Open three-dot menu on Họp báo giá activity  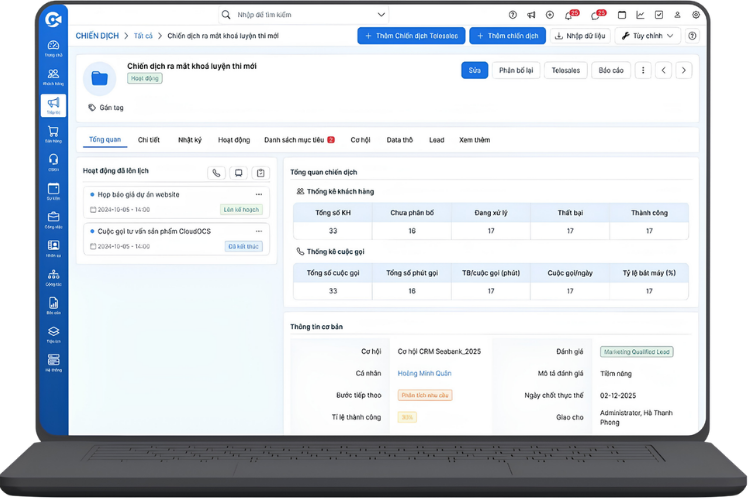[x=259, y=194]
